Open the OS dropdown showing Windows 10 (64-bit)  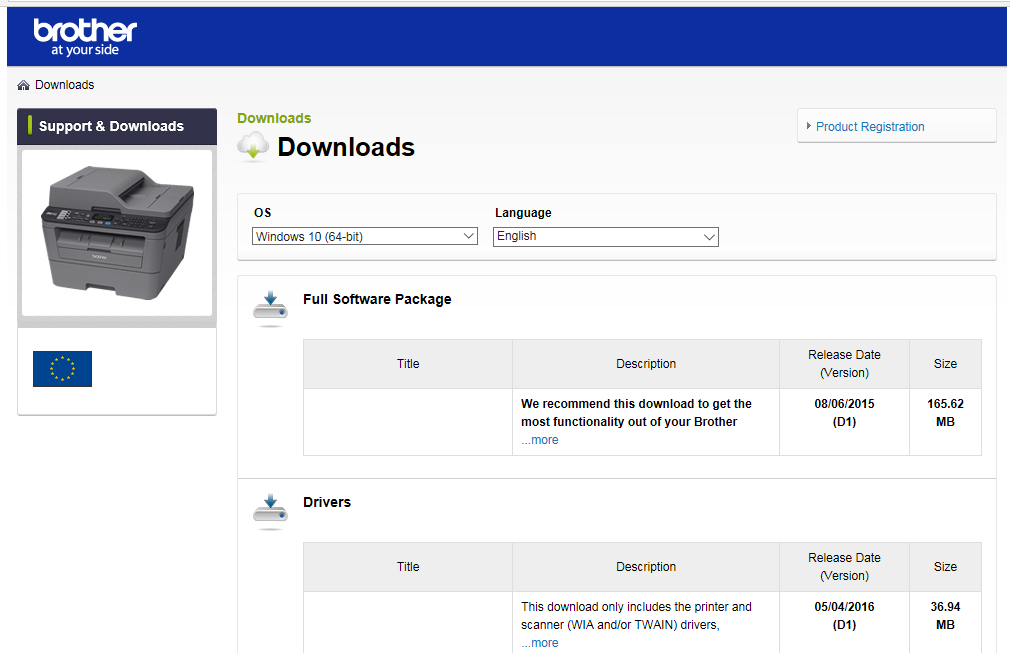coord(365,236)
